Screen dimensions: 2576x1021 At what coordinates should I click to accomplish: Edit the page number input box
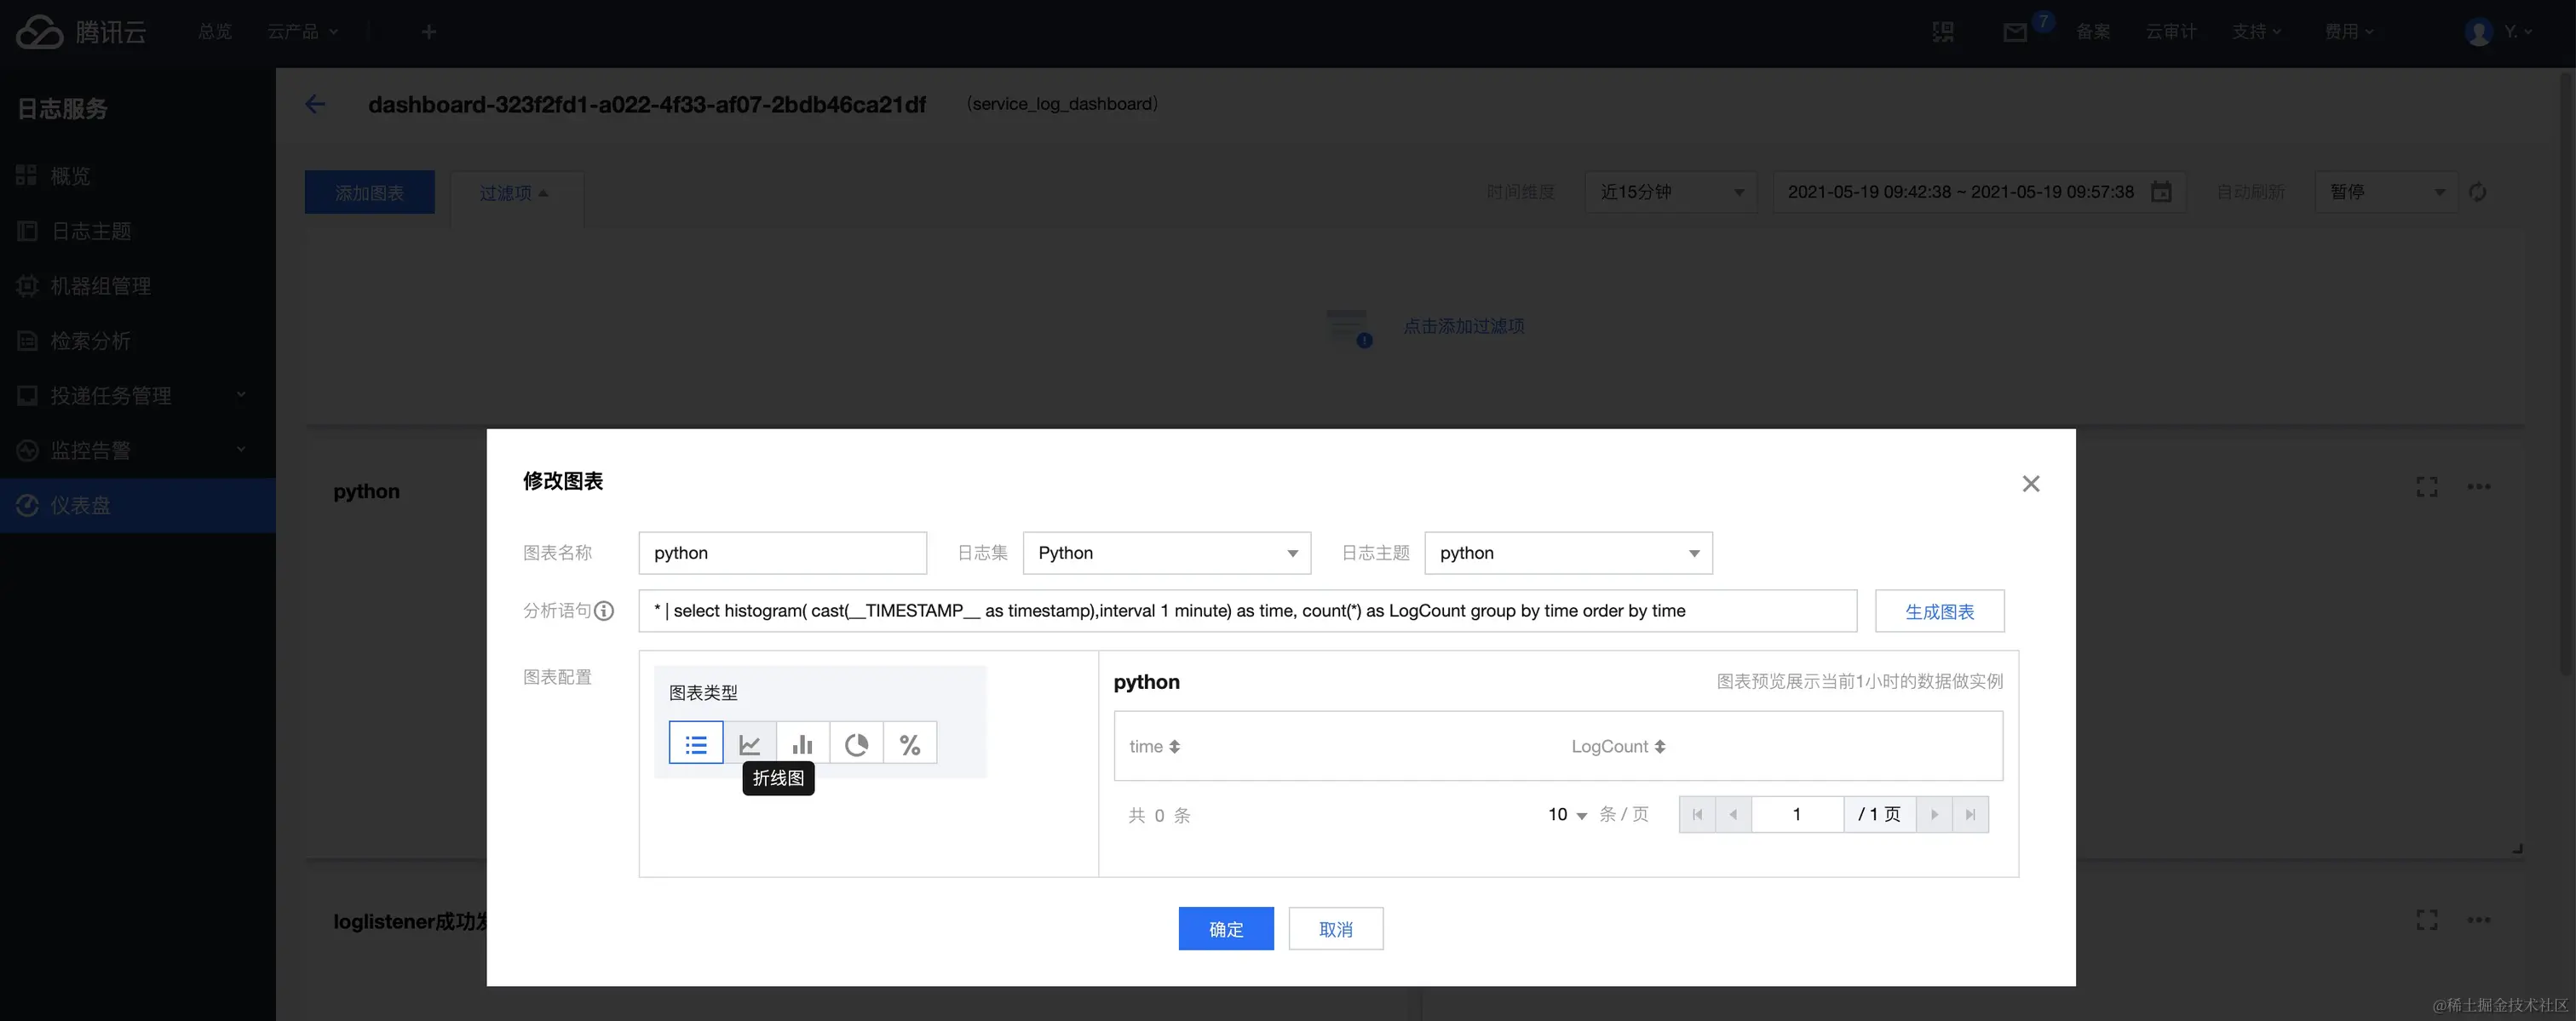point(1797,815)
